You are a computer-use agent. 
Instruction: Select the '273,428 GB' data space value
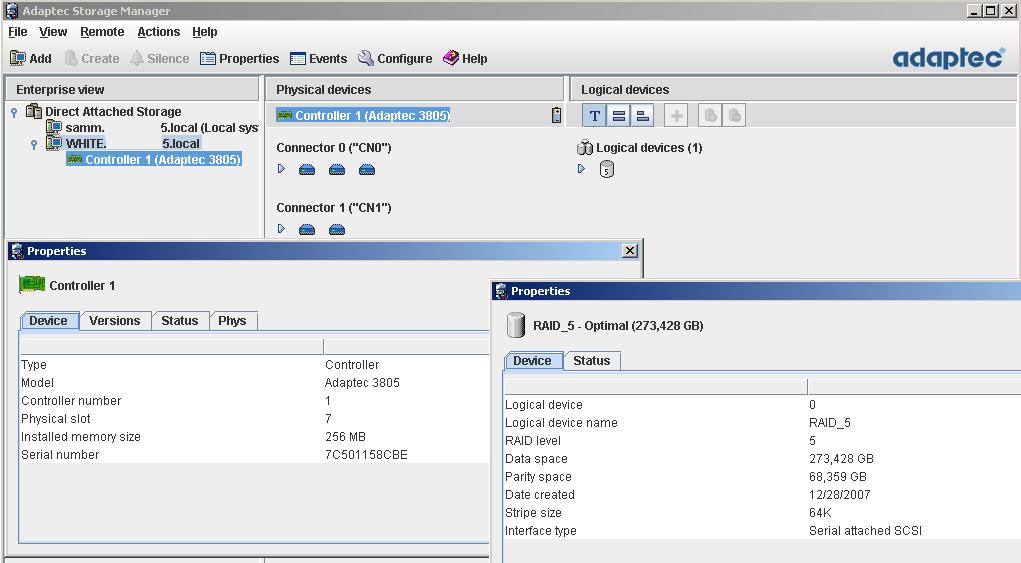(x=841, y=459)
